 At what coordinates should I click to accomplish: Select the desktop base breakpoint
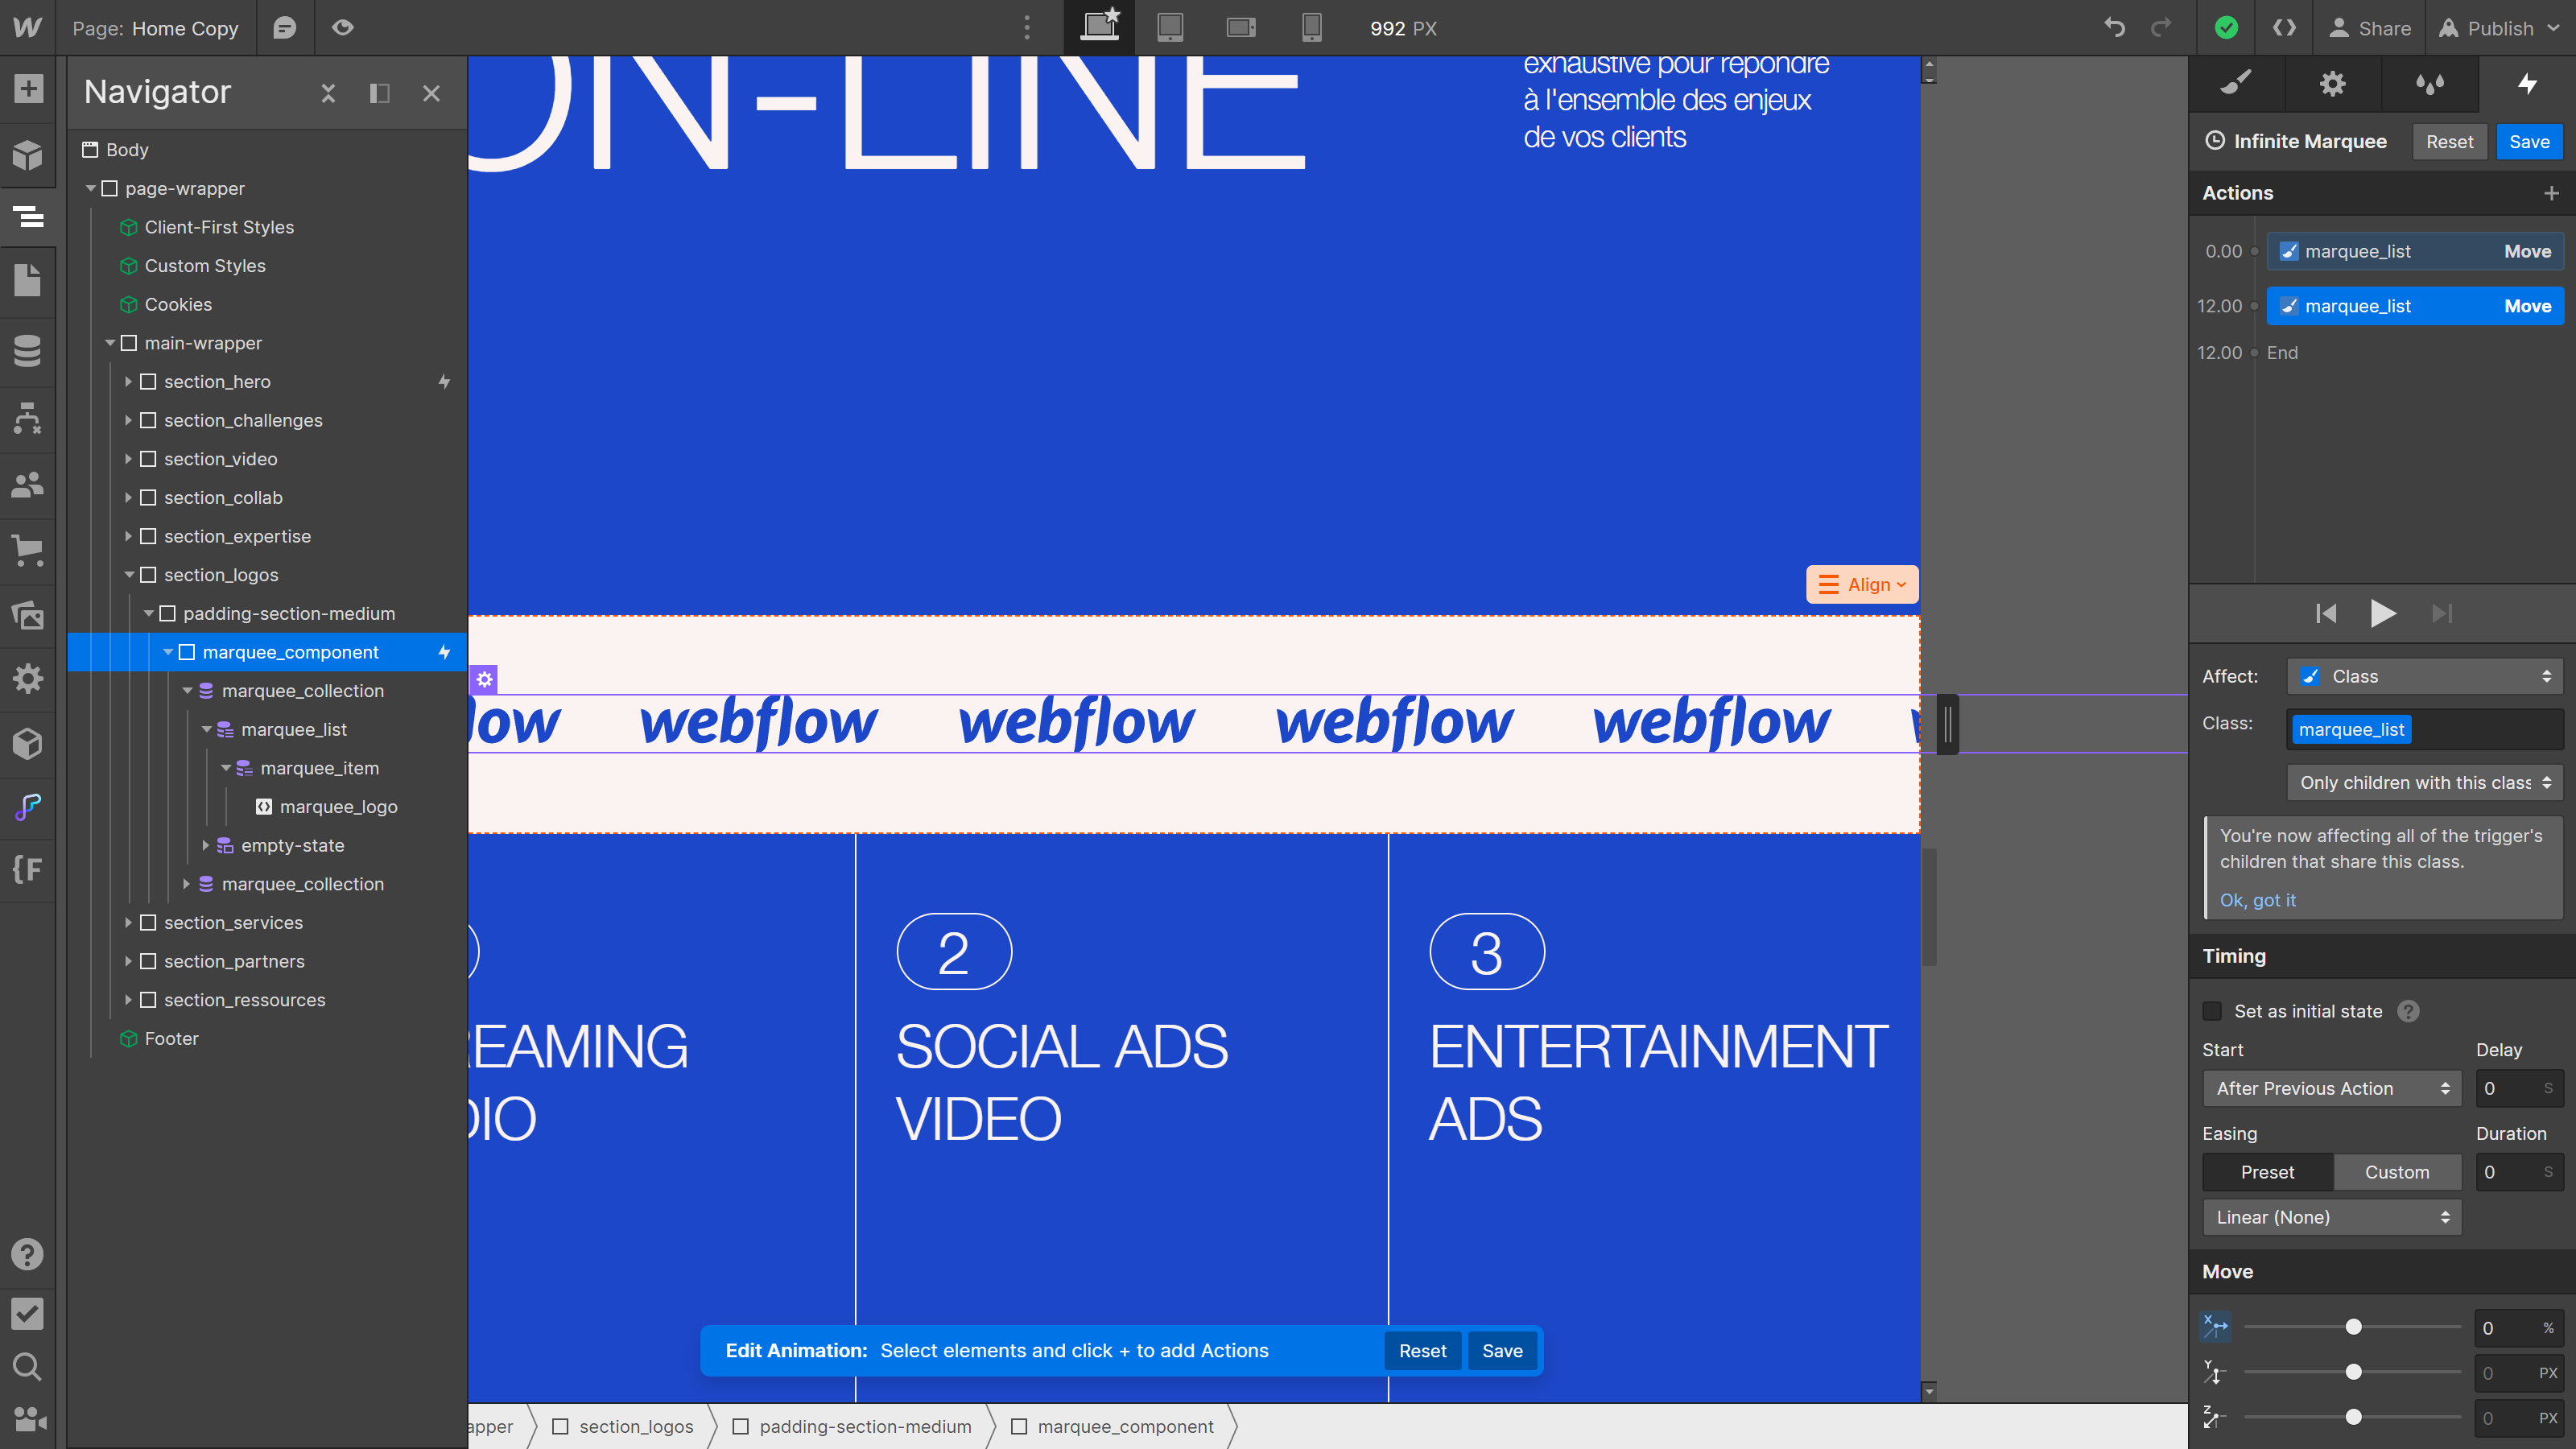1100,27
